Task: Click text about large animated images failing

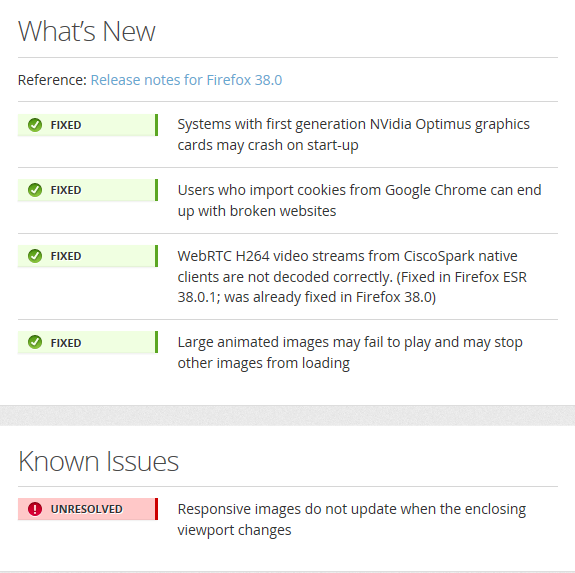Action: tap(350, 353)
